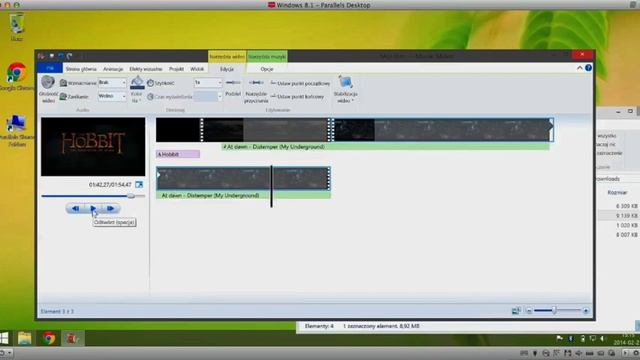640x360 pixels.
Task: Click Save icon in quick access toolbar
Action: pyautogui.click(x=51, y=56)
